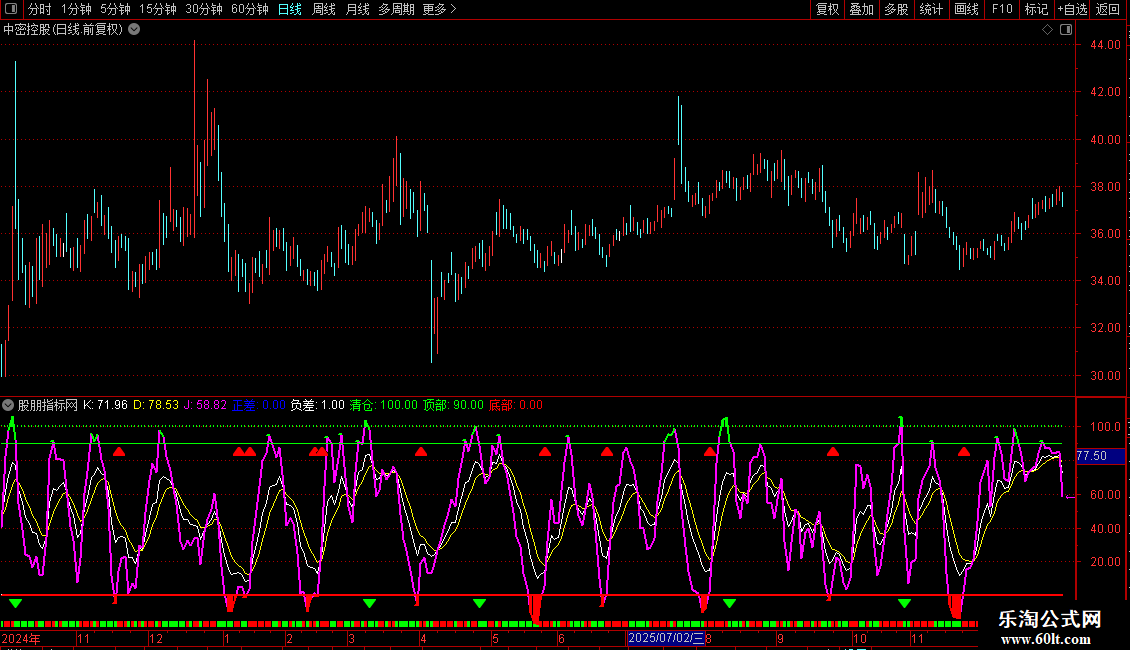Expand the 股朋指标网 indicator dropdown arrow

(9, 406)
